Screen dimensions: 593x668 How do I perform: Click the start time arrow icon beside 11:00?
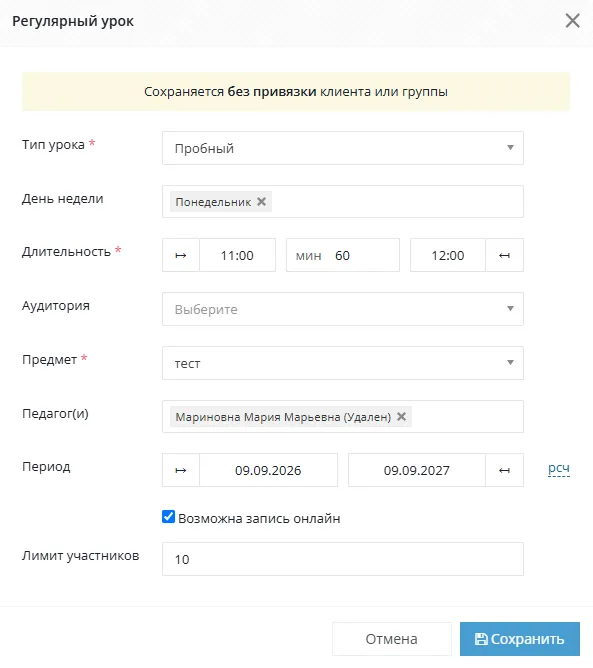click(181, 255)
